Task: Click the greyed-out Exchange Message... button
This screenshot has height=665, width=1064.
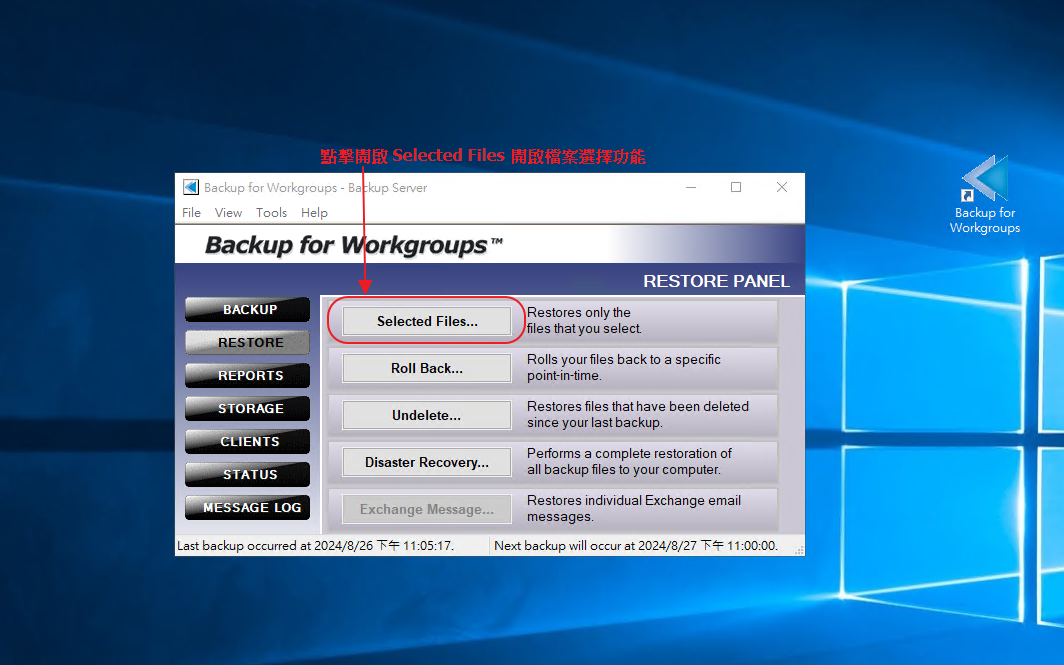Action: tap(427, 509)
